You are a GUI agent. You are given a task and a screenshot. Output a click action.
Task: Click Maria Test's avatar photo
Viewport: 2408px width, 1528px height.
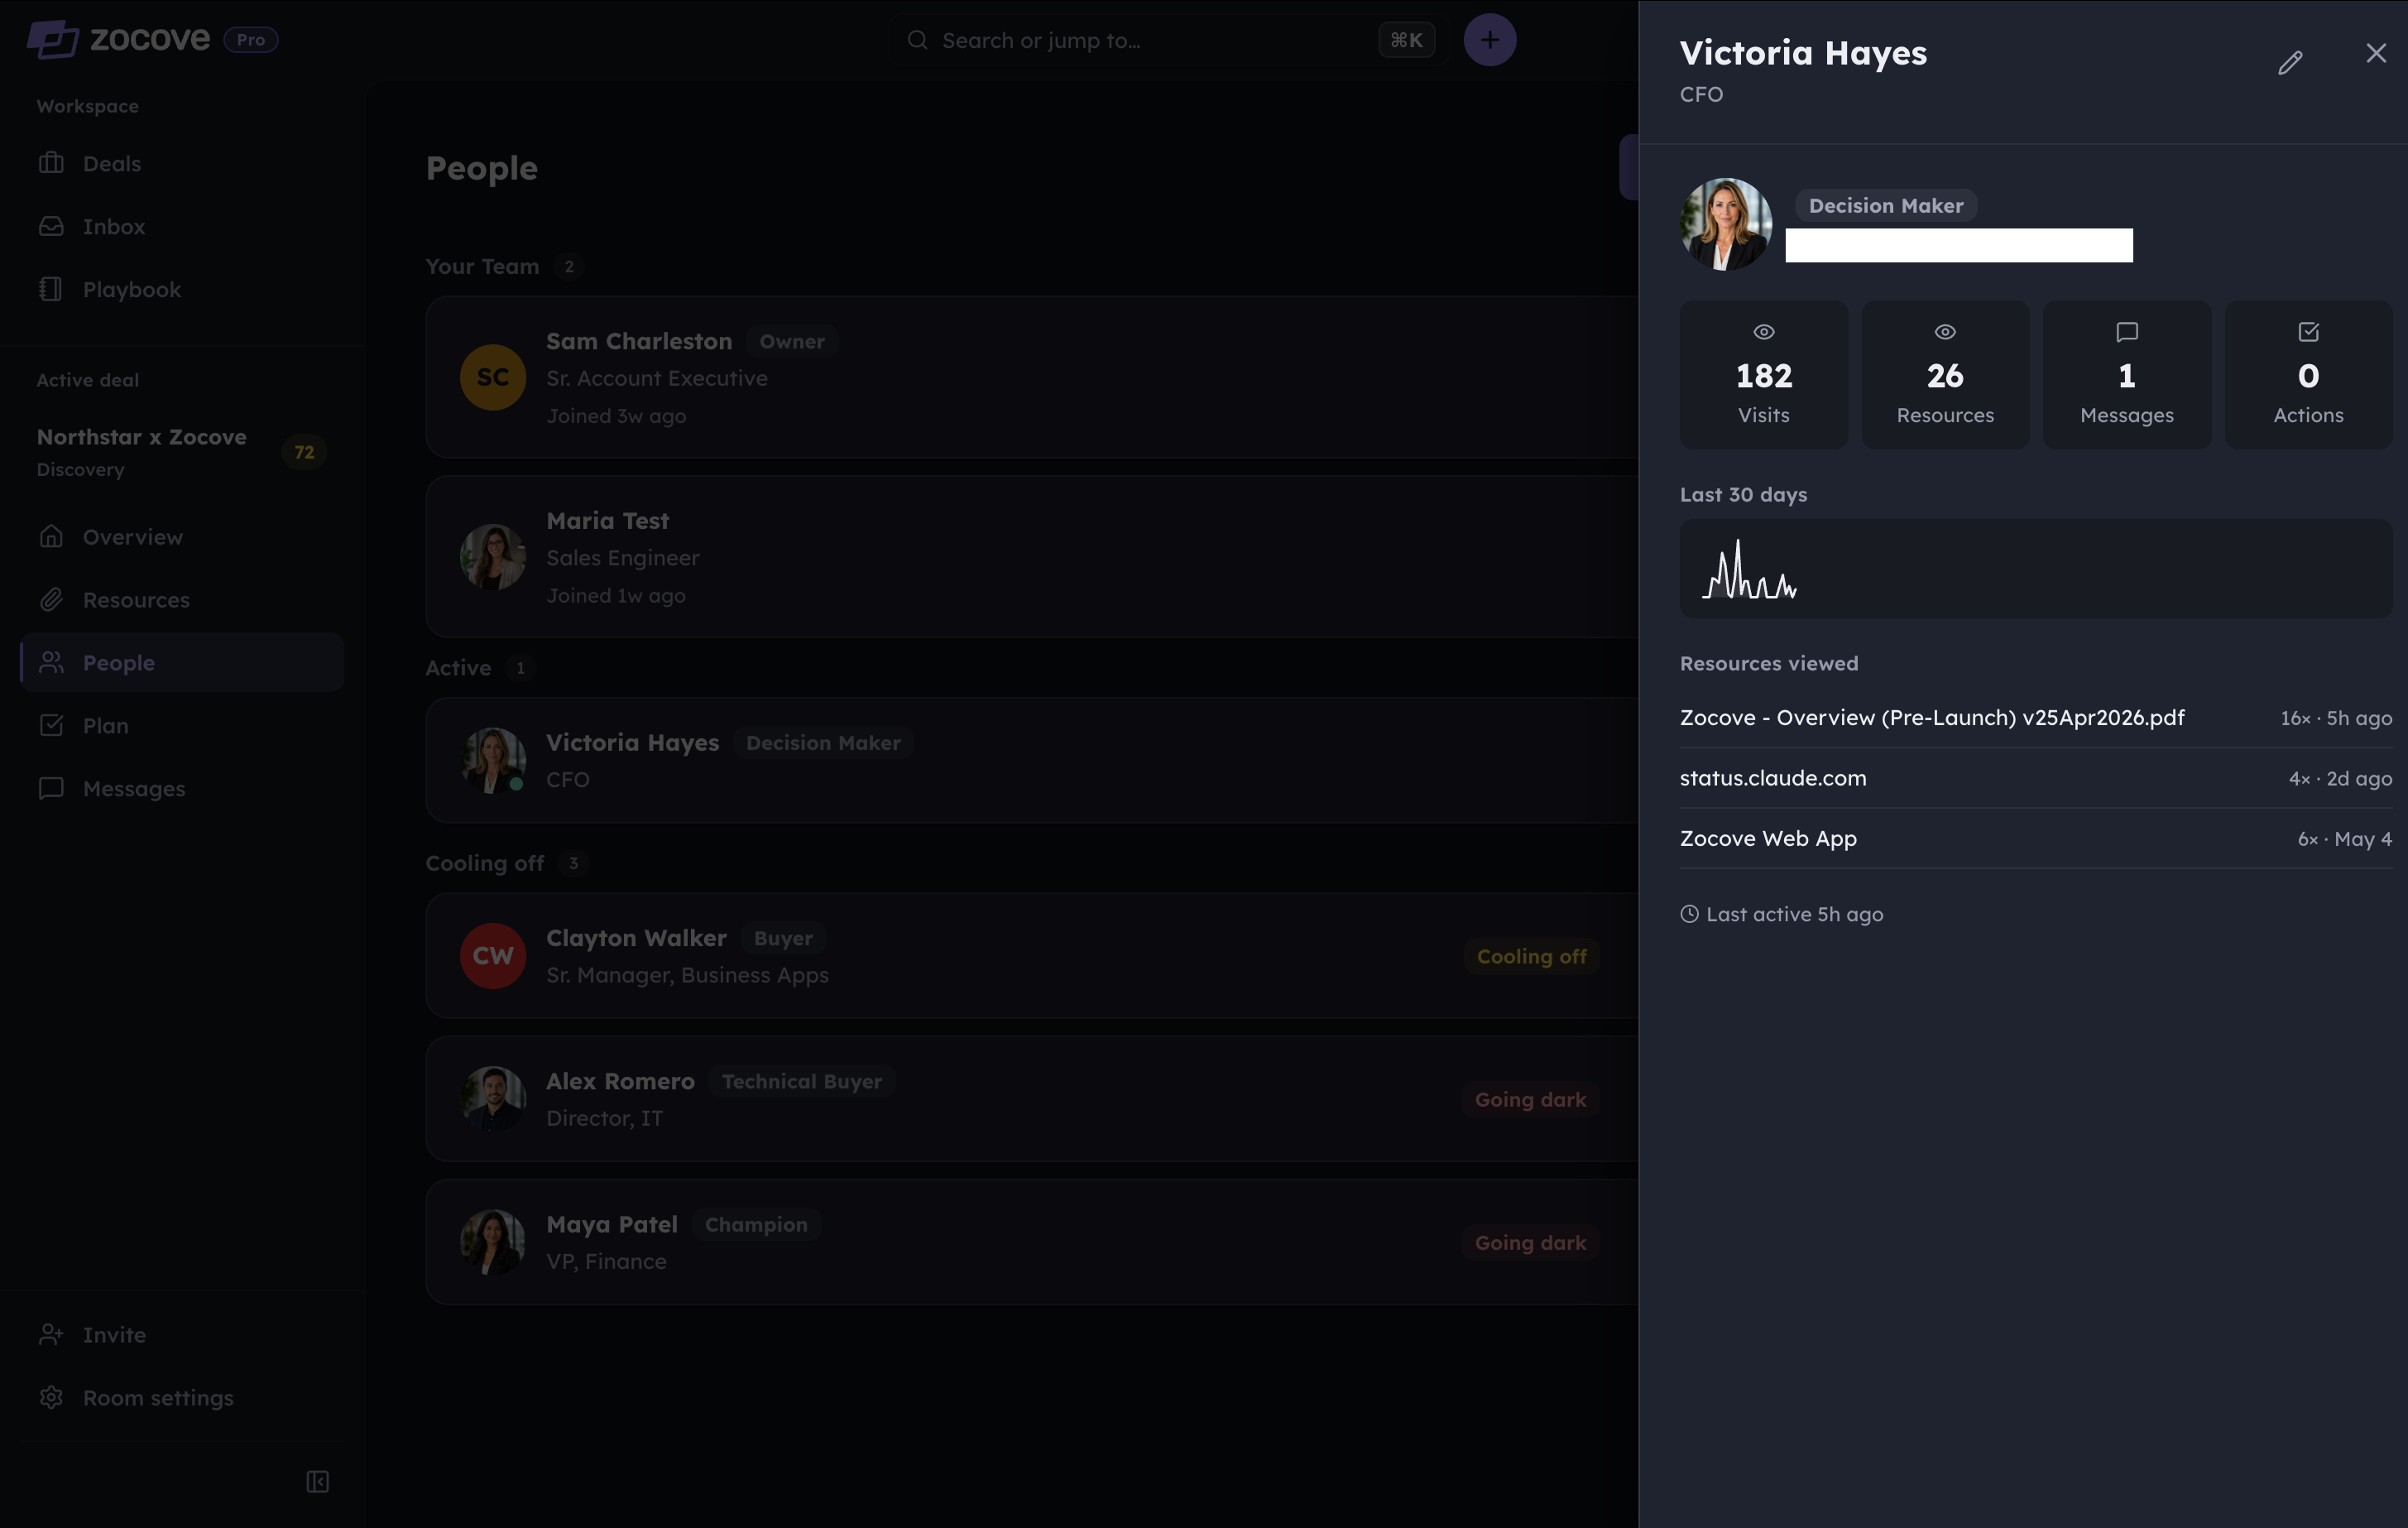(x=493, y=557)
